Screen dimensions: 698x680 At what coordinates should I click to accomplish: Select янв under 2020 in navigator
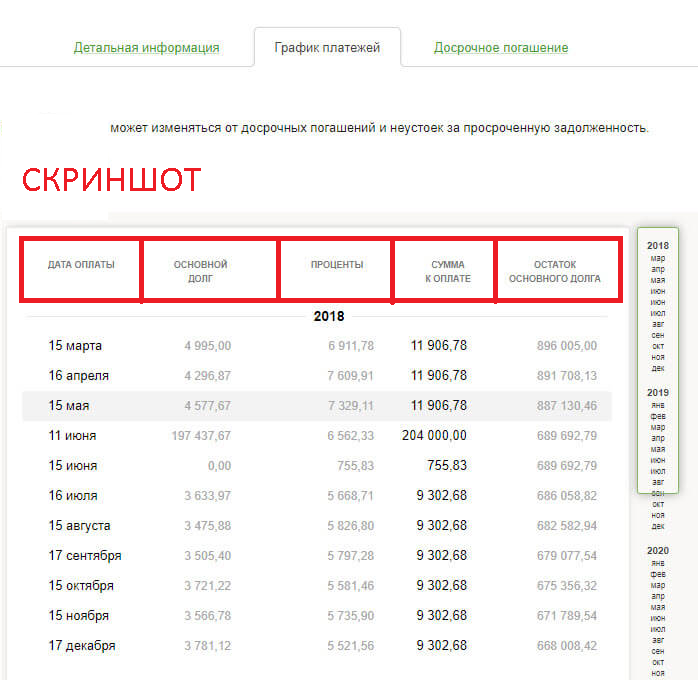(x=657, y=563)
